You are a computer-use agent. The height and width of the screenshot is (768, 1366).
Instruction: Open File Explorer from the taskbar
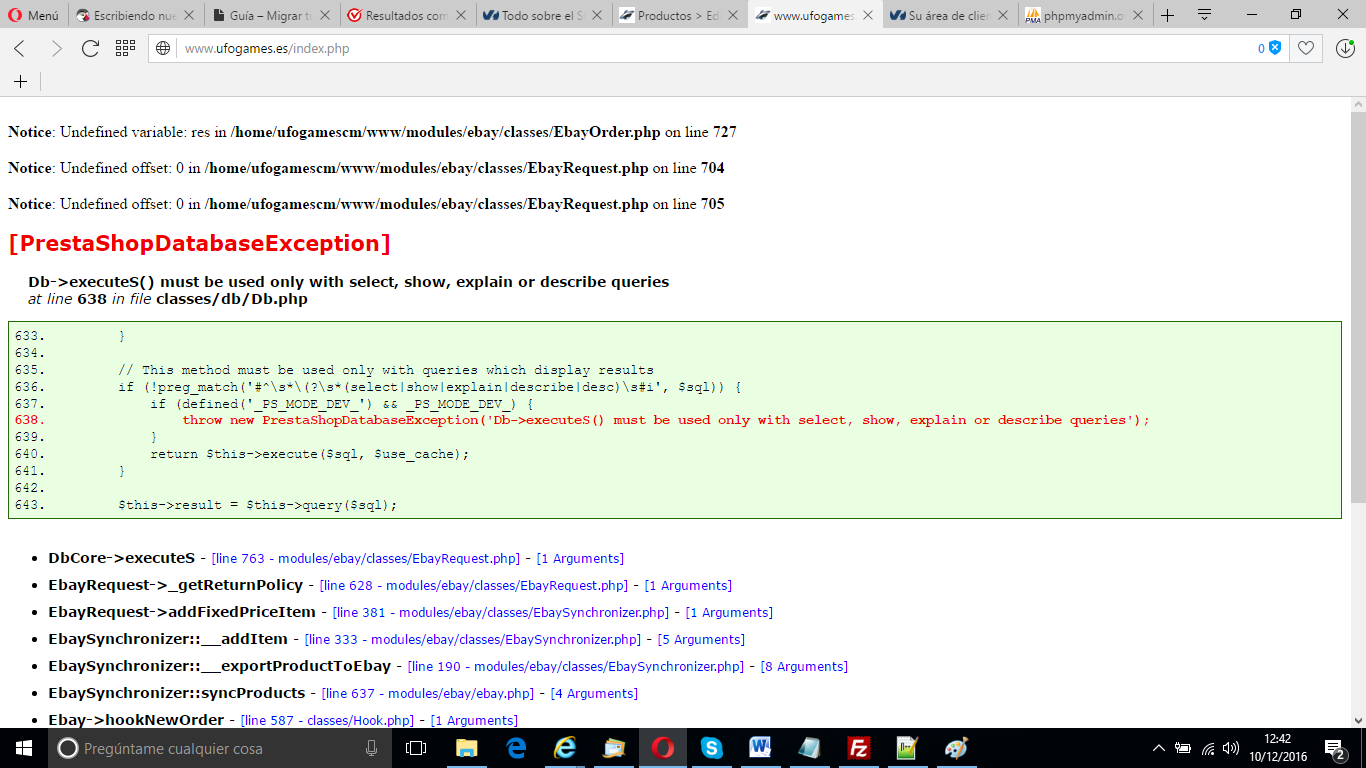pos(466,748)
